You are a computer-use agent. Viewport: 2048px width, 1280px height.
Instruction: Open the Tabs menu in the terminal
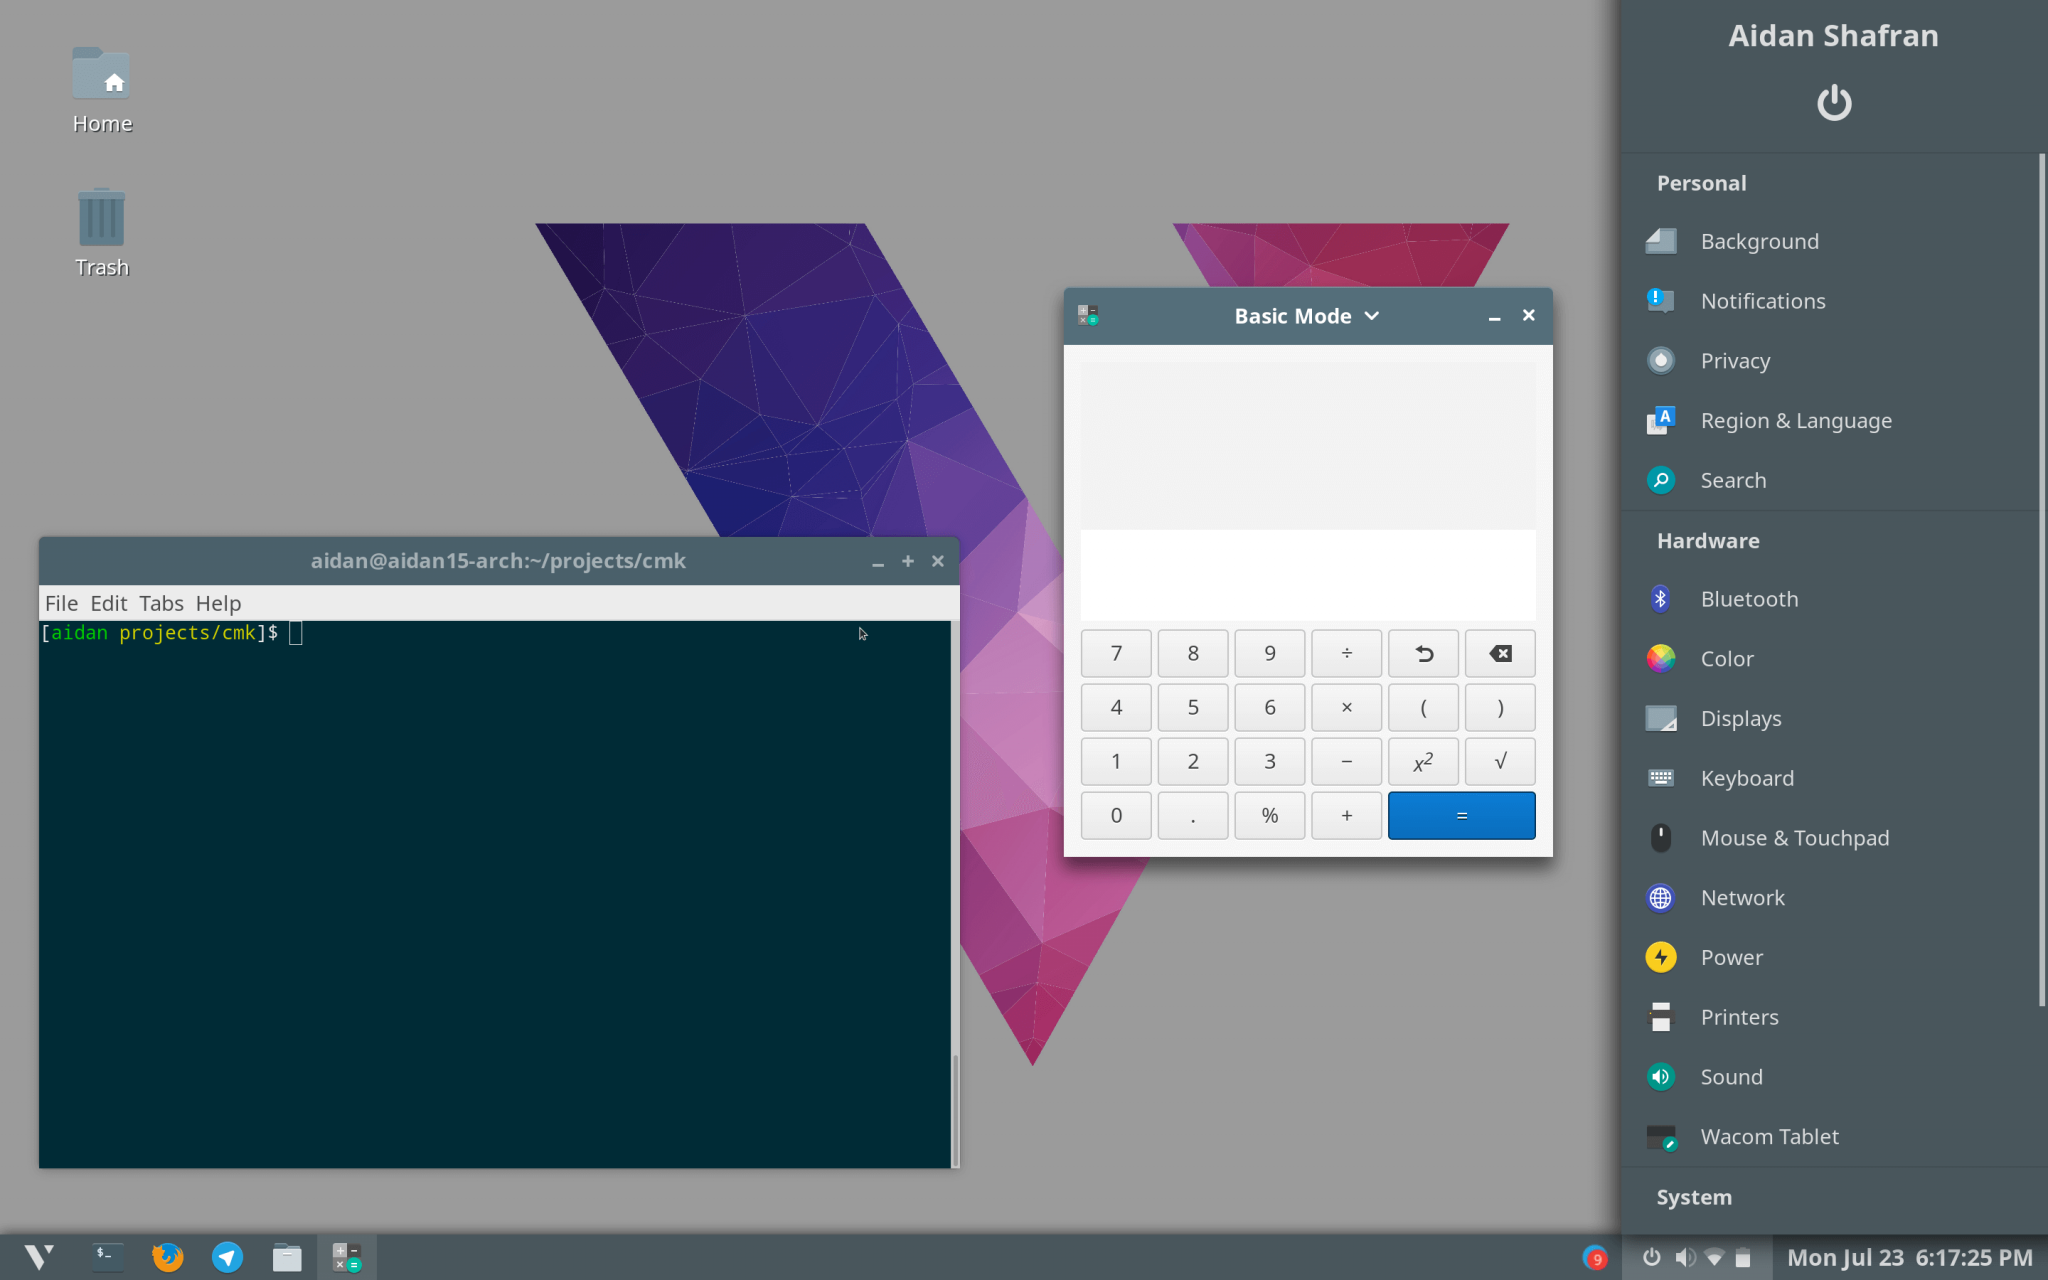click(162, 603)
